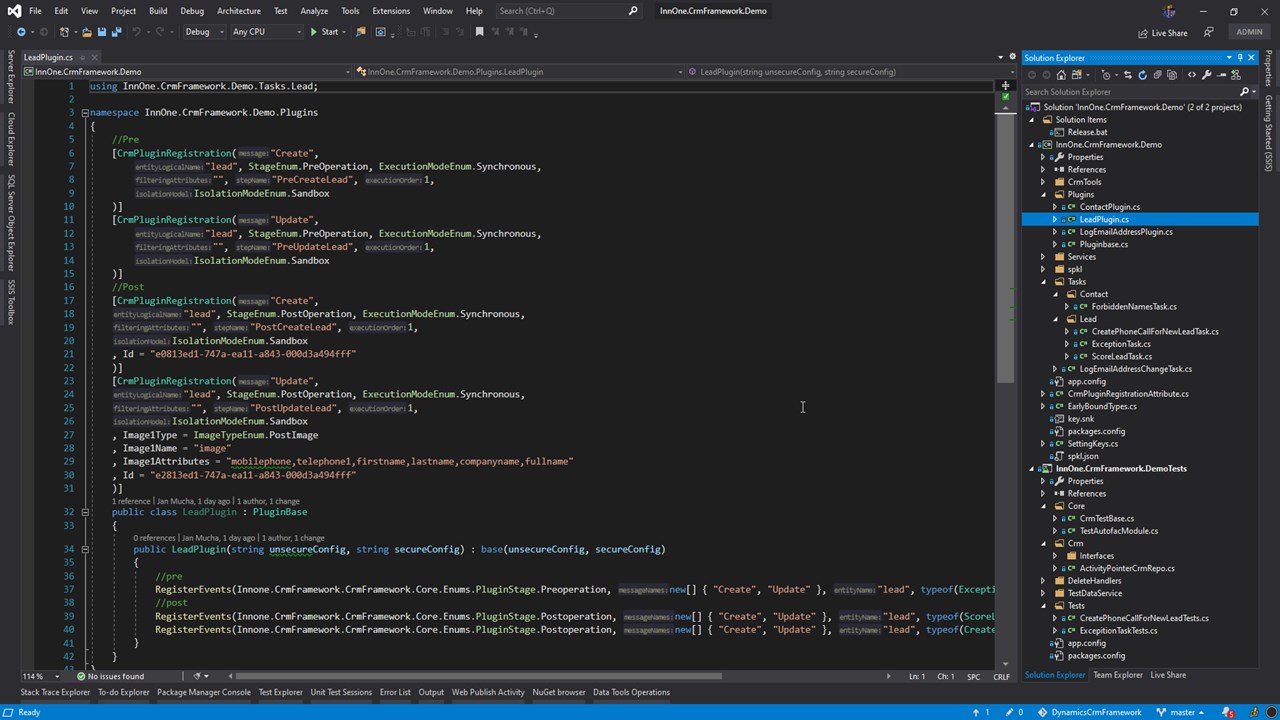This screenshot has height=720, width=1280.
Task: Collapse the LeadPlugin class outline at line 32
Action: 85,512
